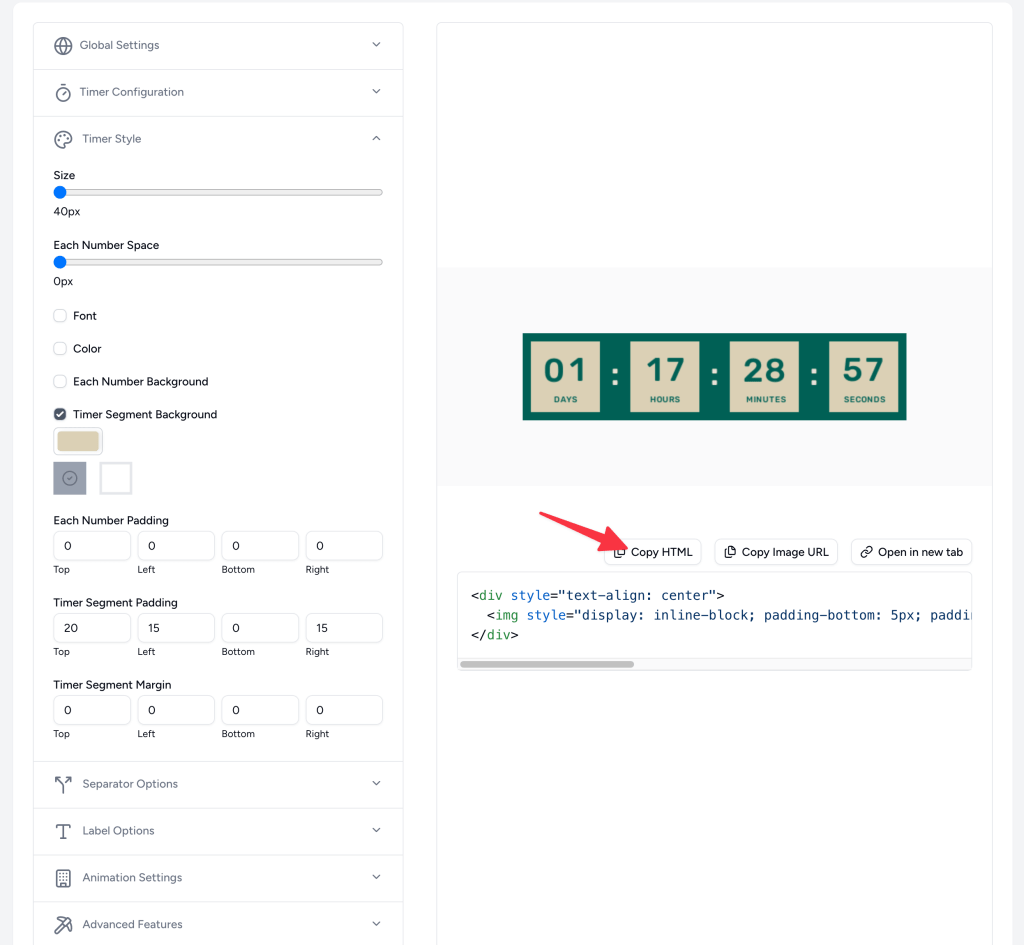Click the Animation Settings building icon
This screenshot has width=1024, height=945.
63,877
